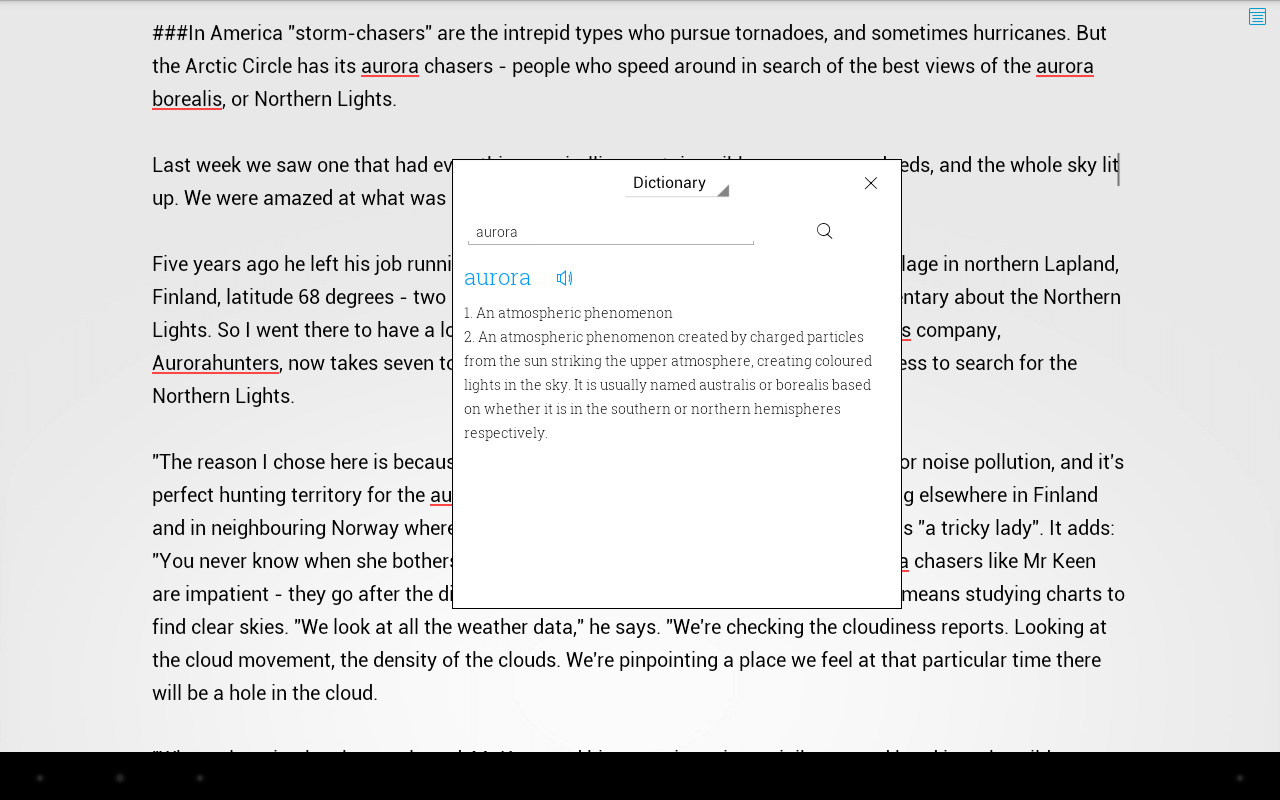This screenshot has width=1280, height=800.
Task: Click definition 2 about charged particles
Action: pos(668,385)
